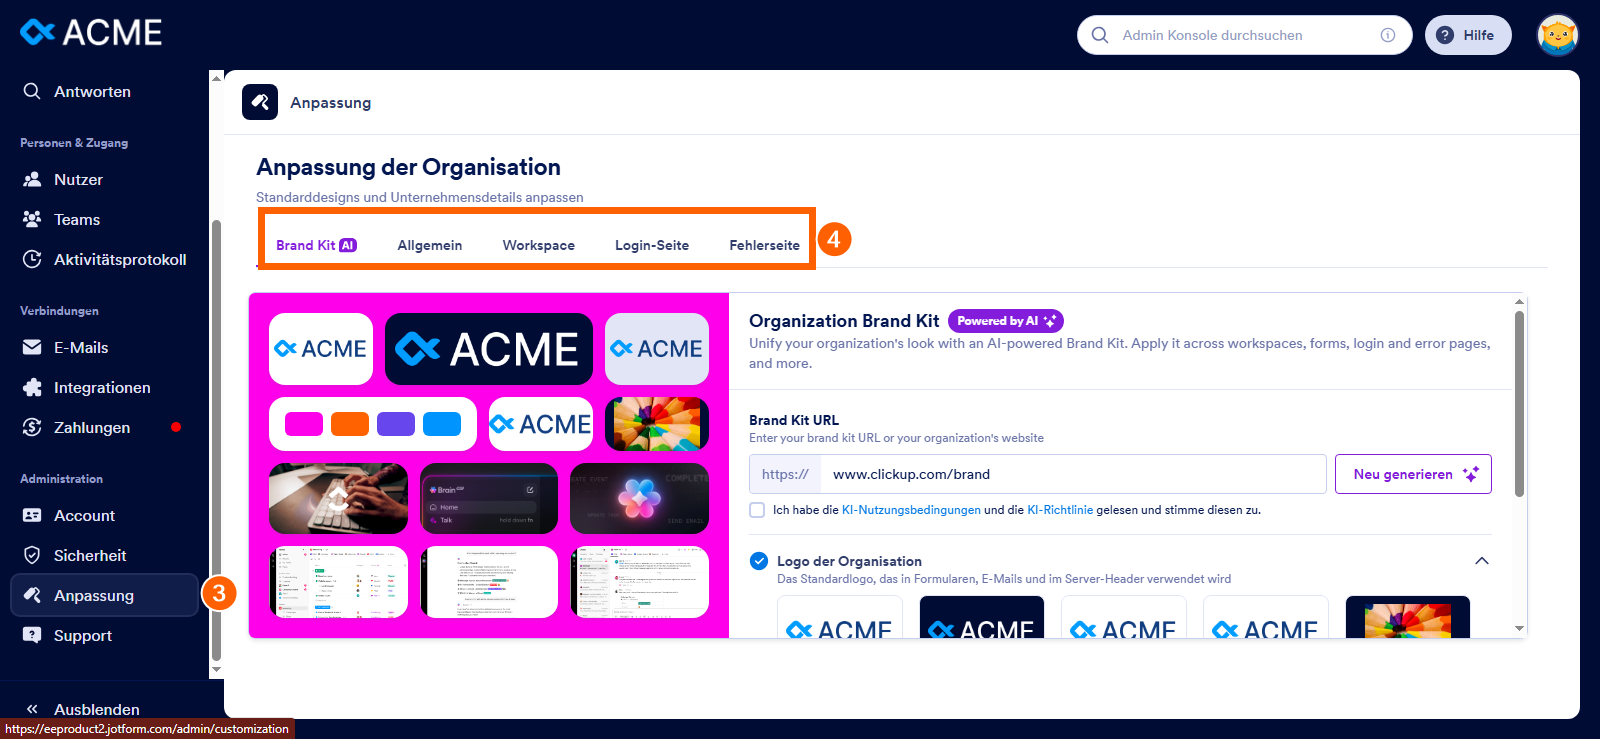The height and width of the screenshot is (739, 1600).
Task: Click the Admin Konsole durchsuchen search field
Action: coord(1244,35)
